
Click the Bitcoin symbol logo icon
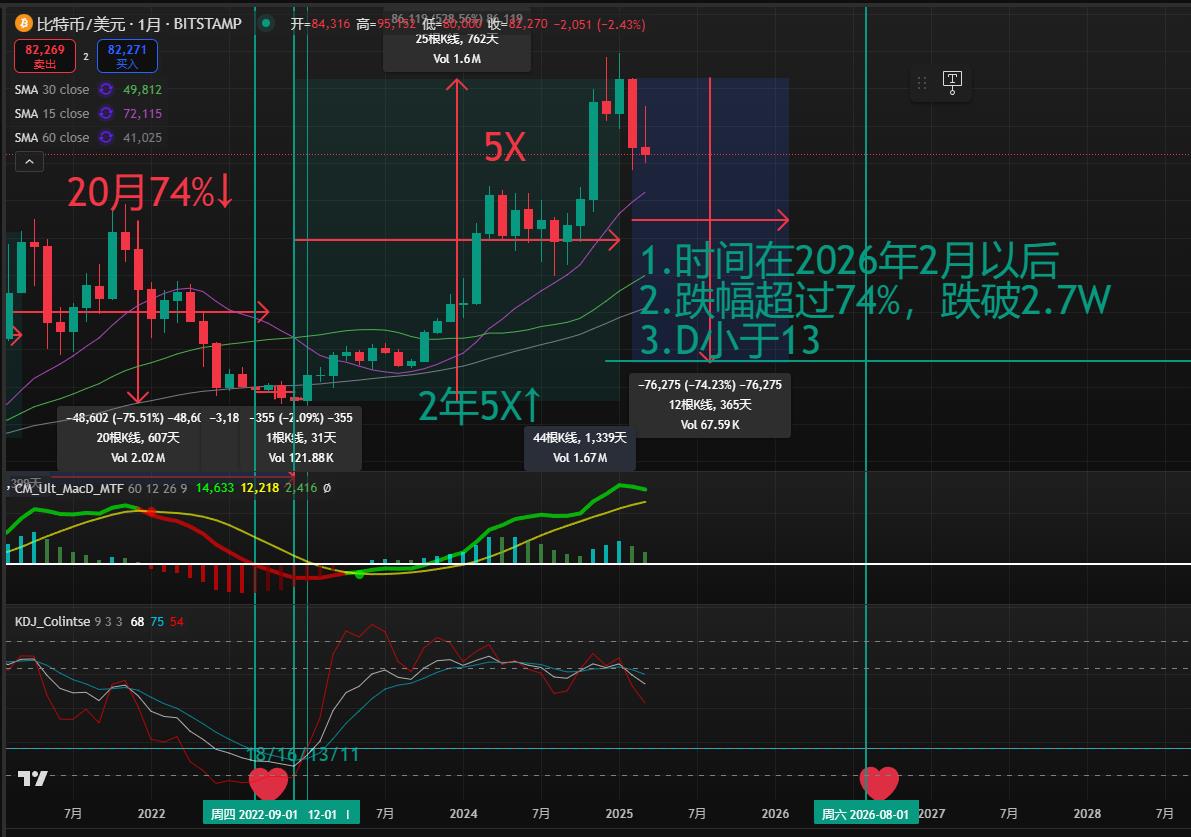point(24,24)
